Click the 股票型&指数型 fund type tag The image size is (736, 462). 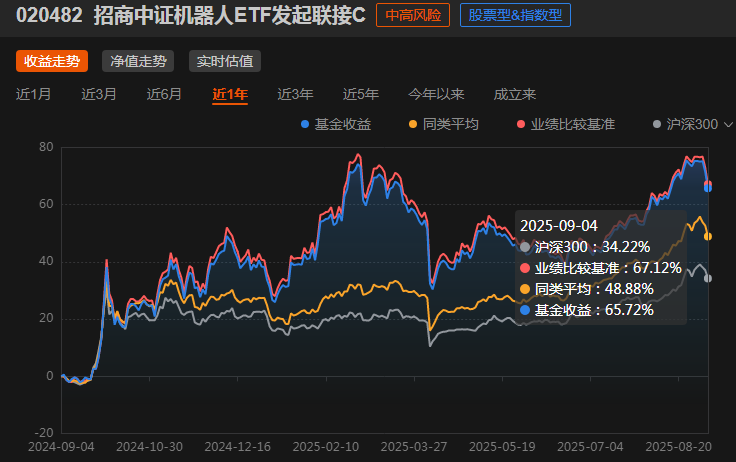515,15
